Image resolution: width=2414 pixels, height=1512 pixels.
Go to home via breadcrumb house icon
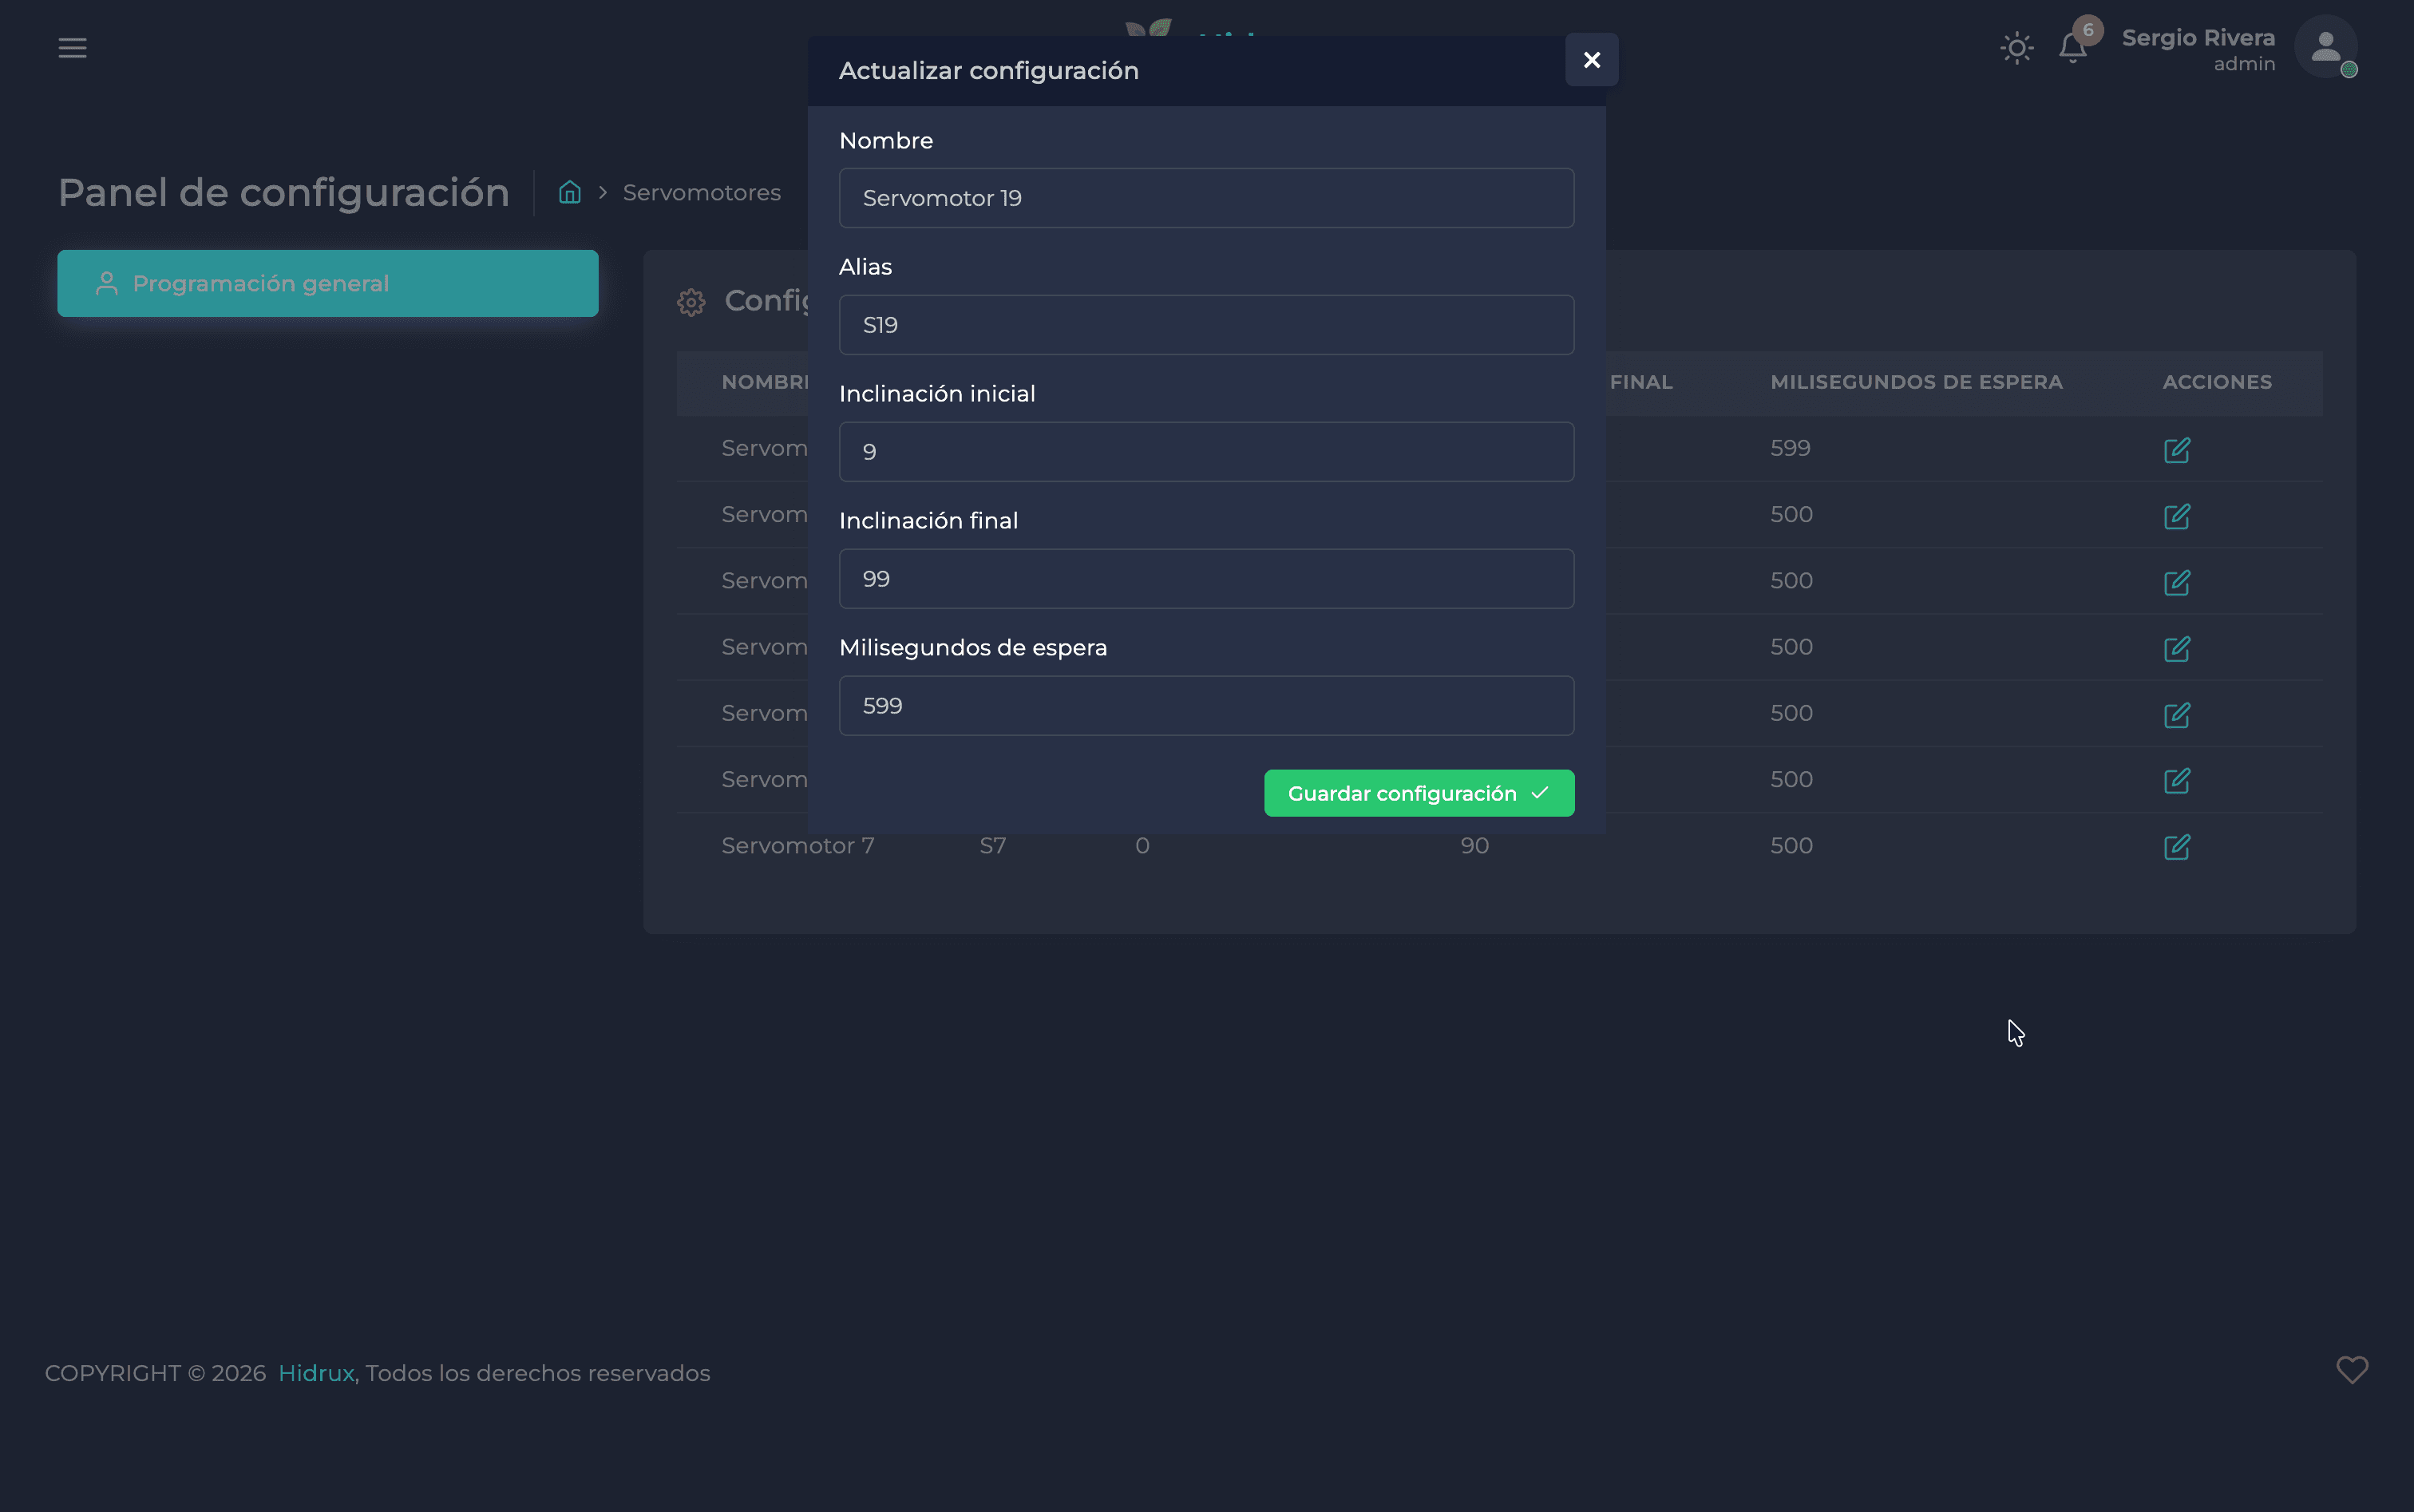(x=570, y=192)
